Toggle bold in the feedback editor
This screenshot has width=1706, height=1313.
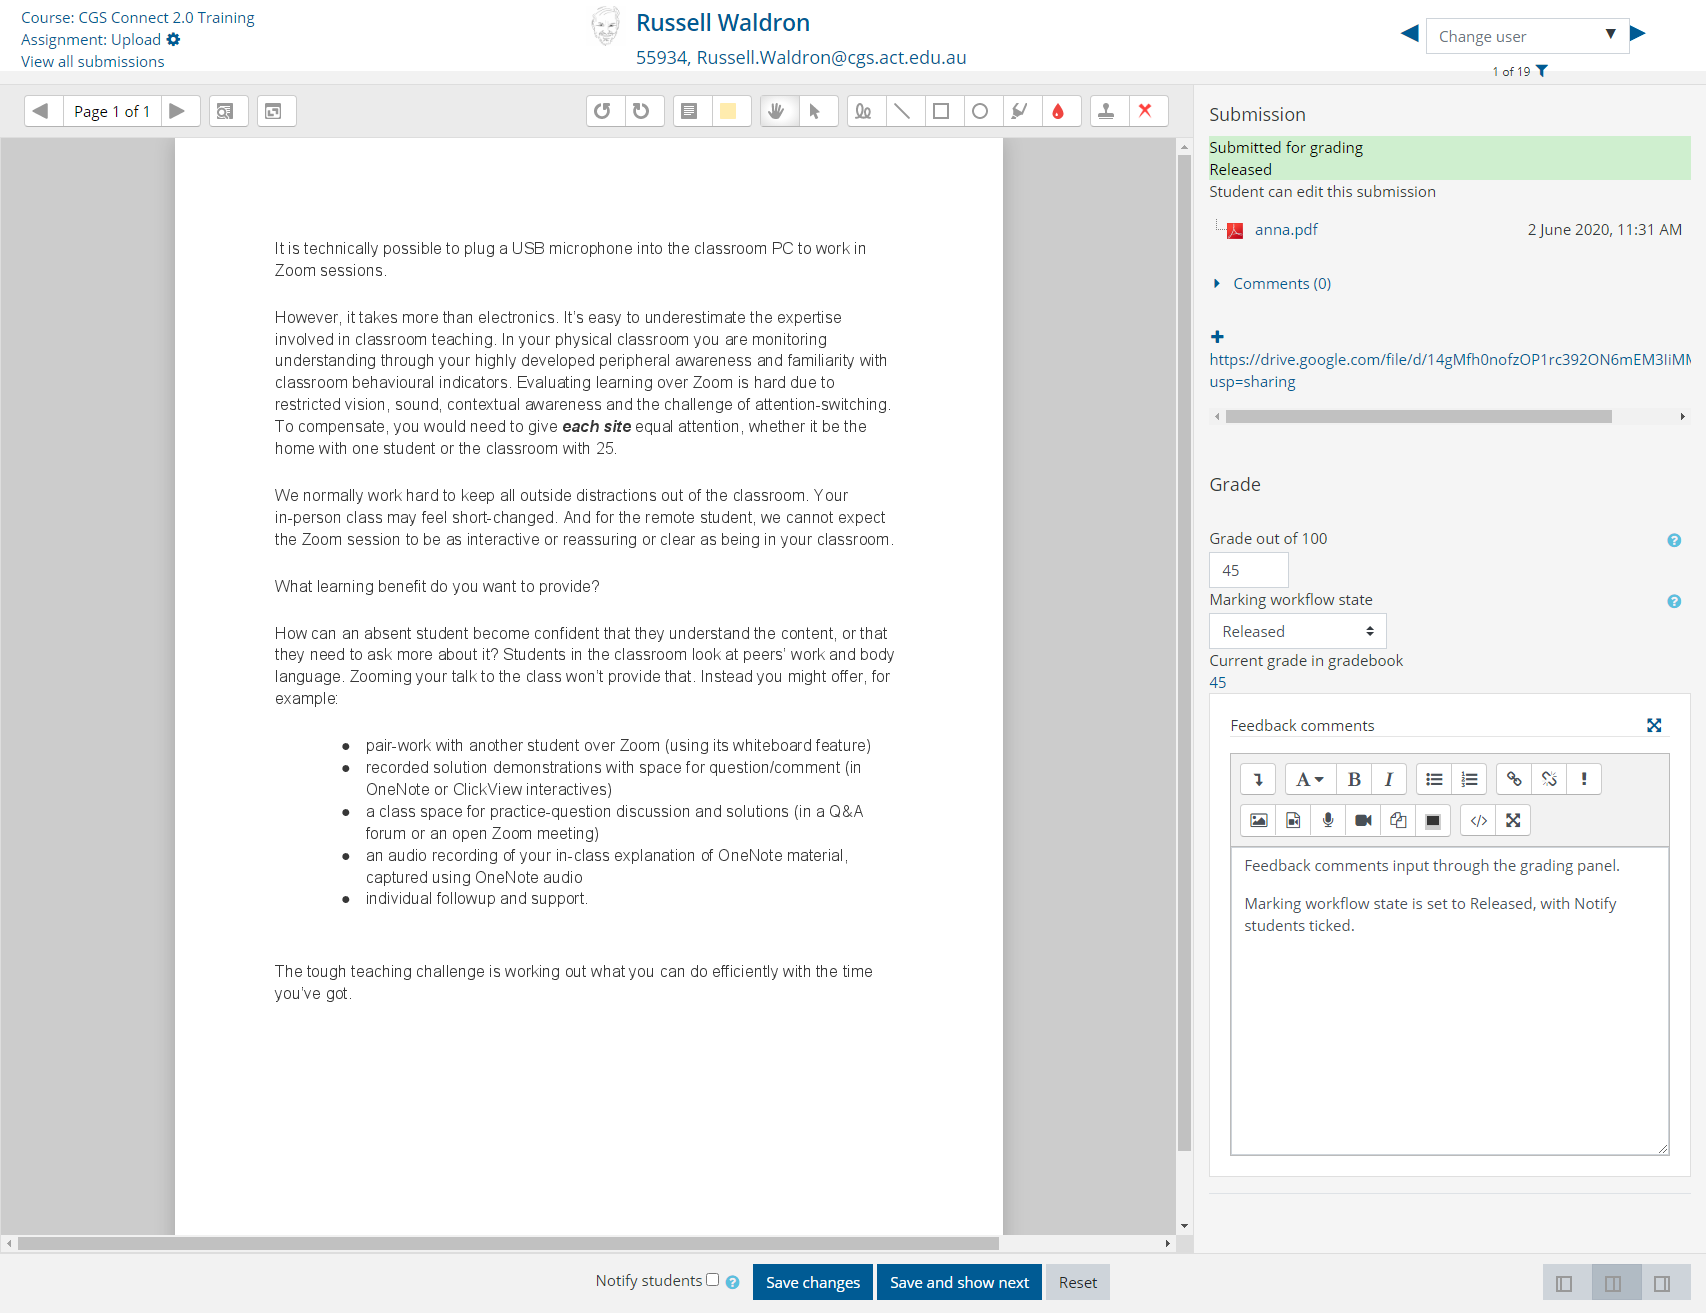1354,779
